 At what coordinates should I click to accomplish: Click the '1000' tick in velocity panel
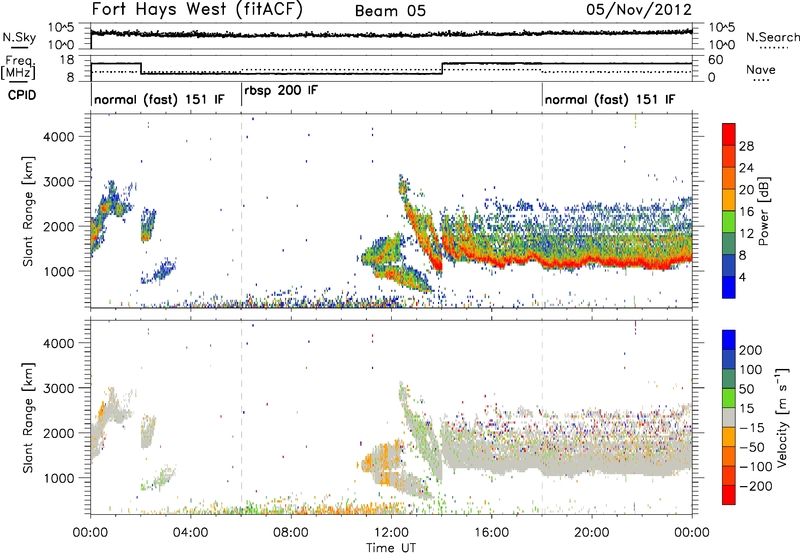58,478
